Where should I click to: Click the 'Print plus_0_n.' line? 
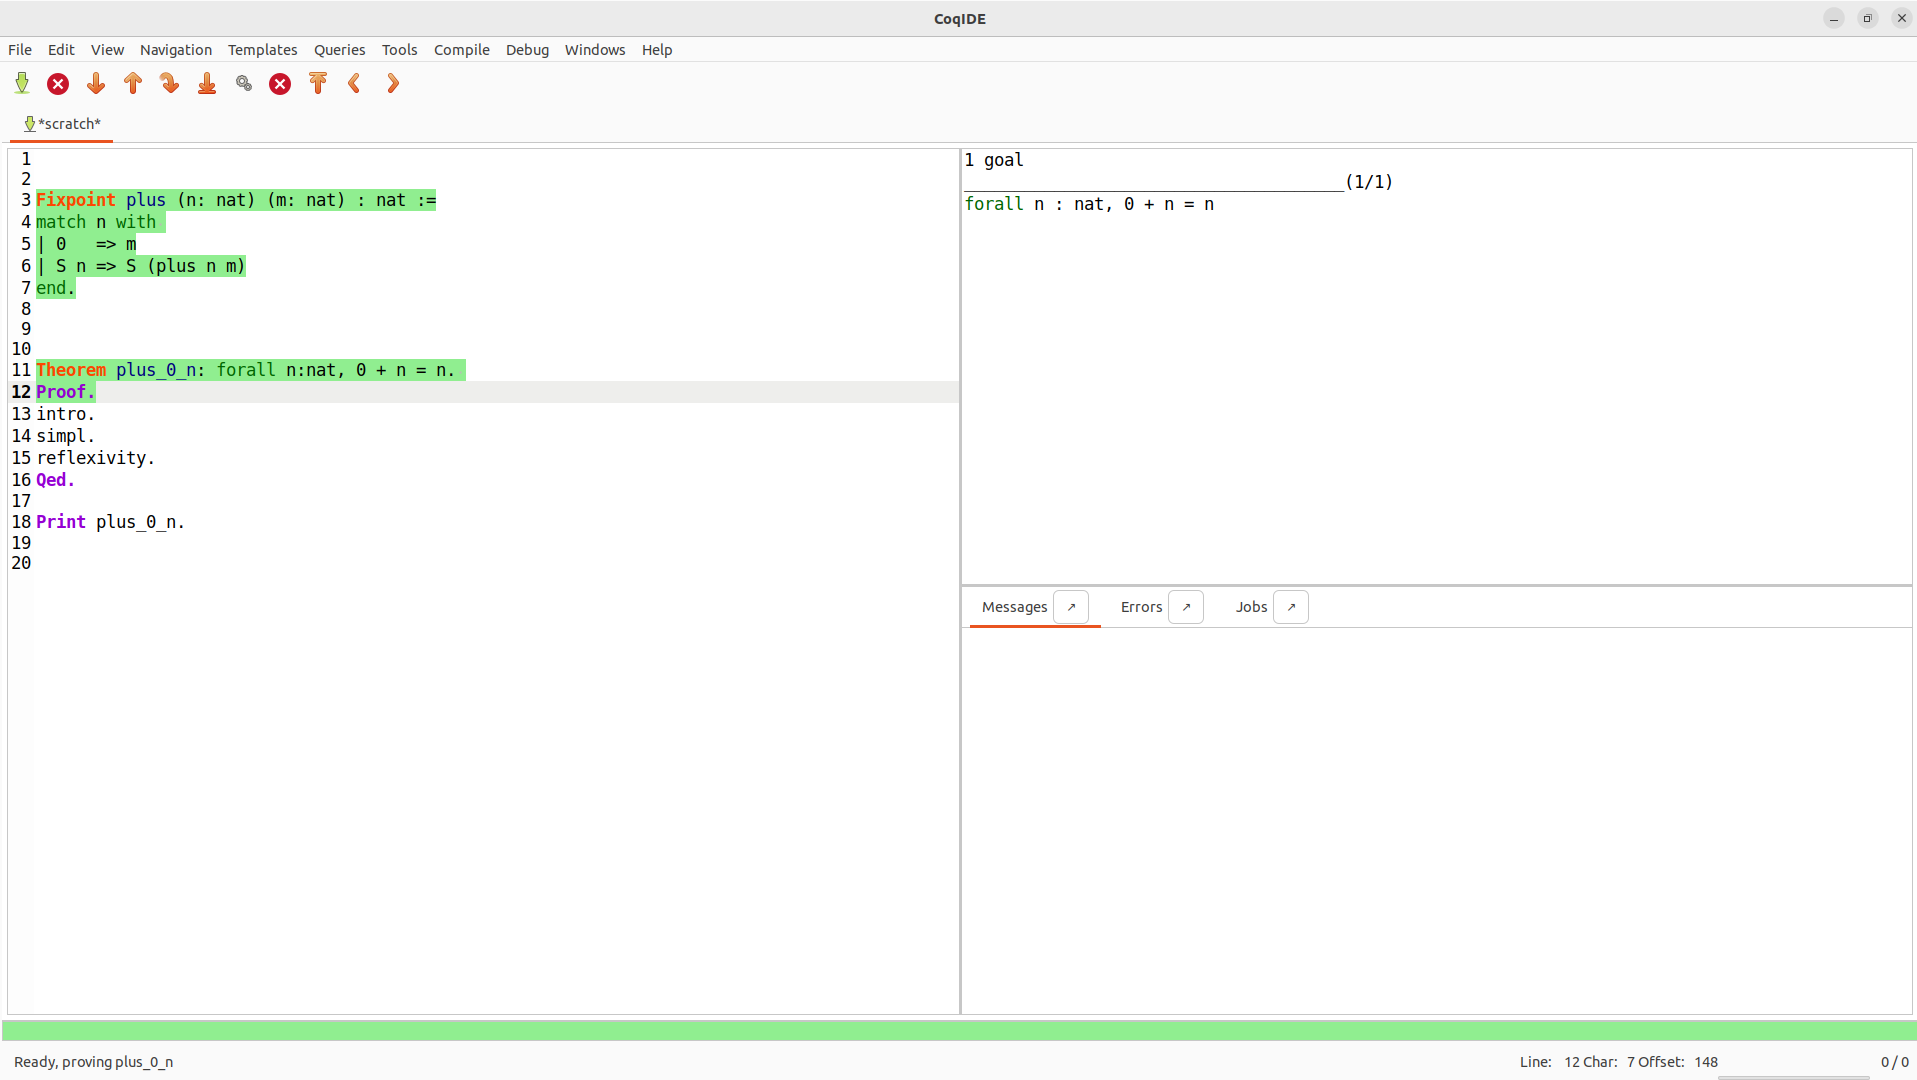point(111,522)
